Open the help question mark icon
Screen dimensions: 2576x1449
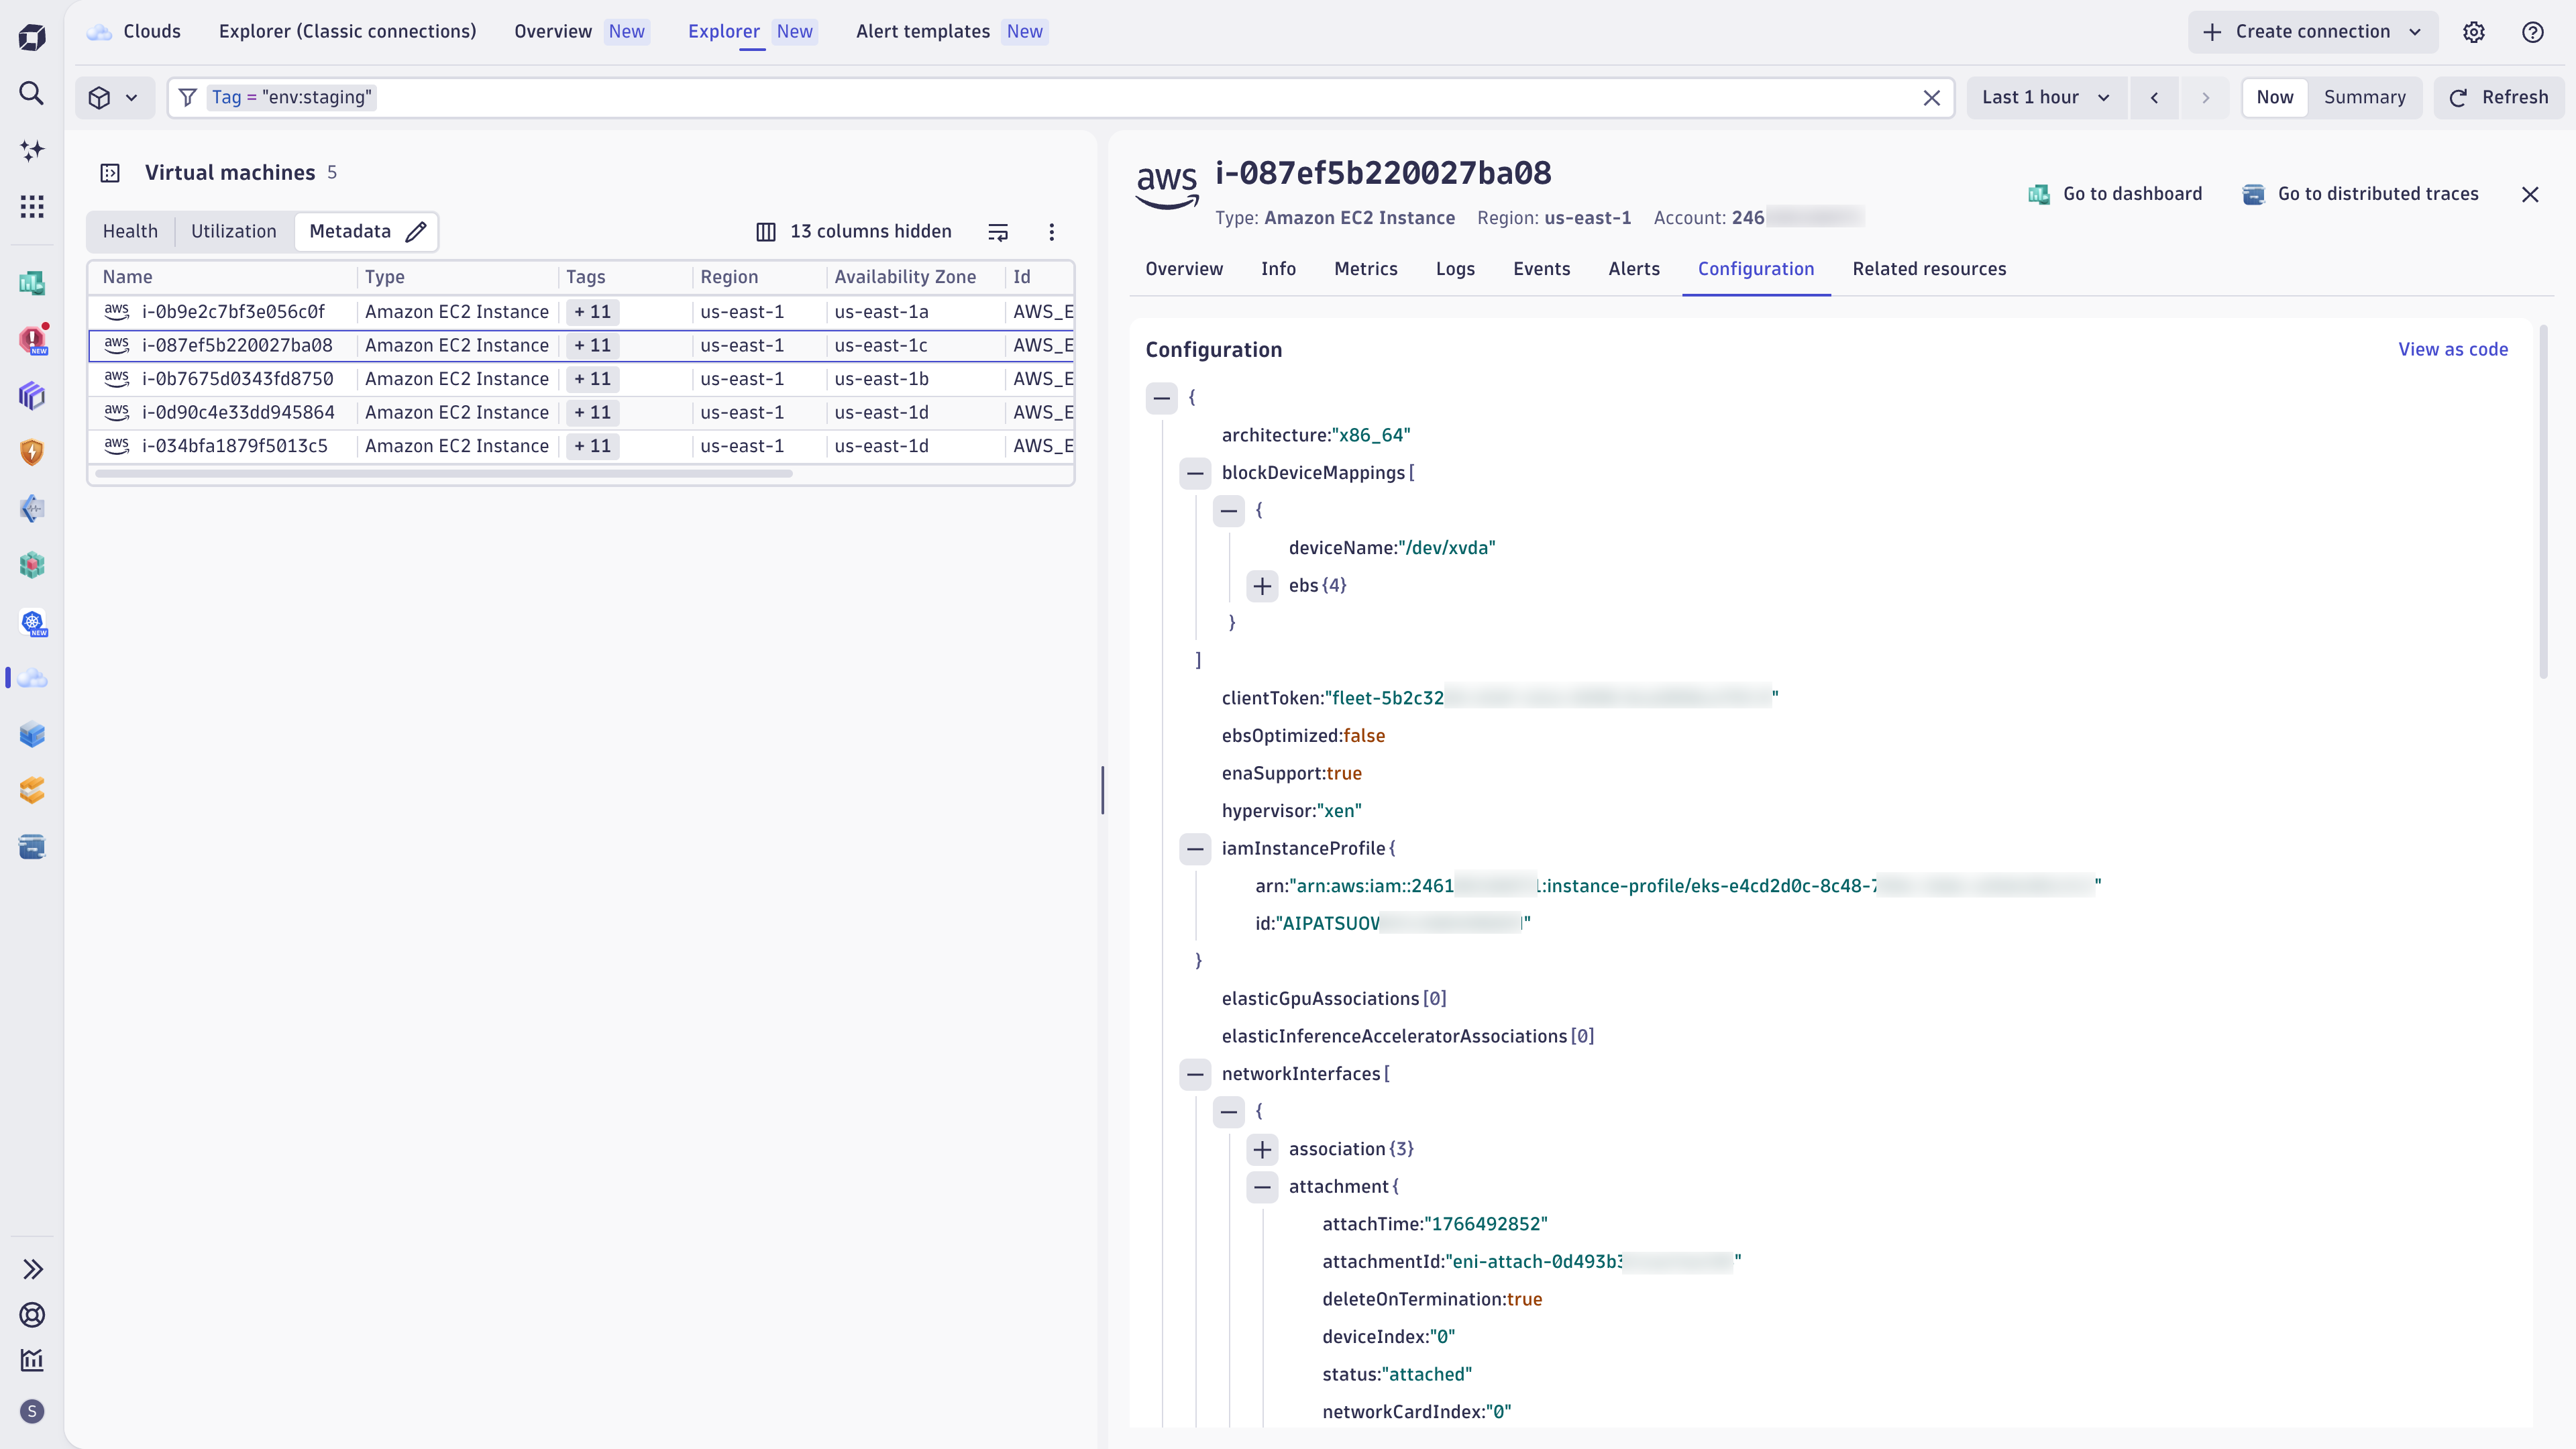pos(2532,32)
